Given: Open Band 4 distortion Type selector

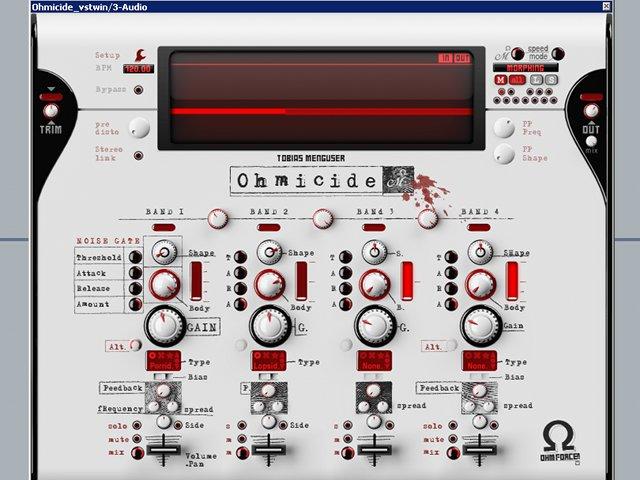Looking at the screenshot, I should tap(479, 361).
